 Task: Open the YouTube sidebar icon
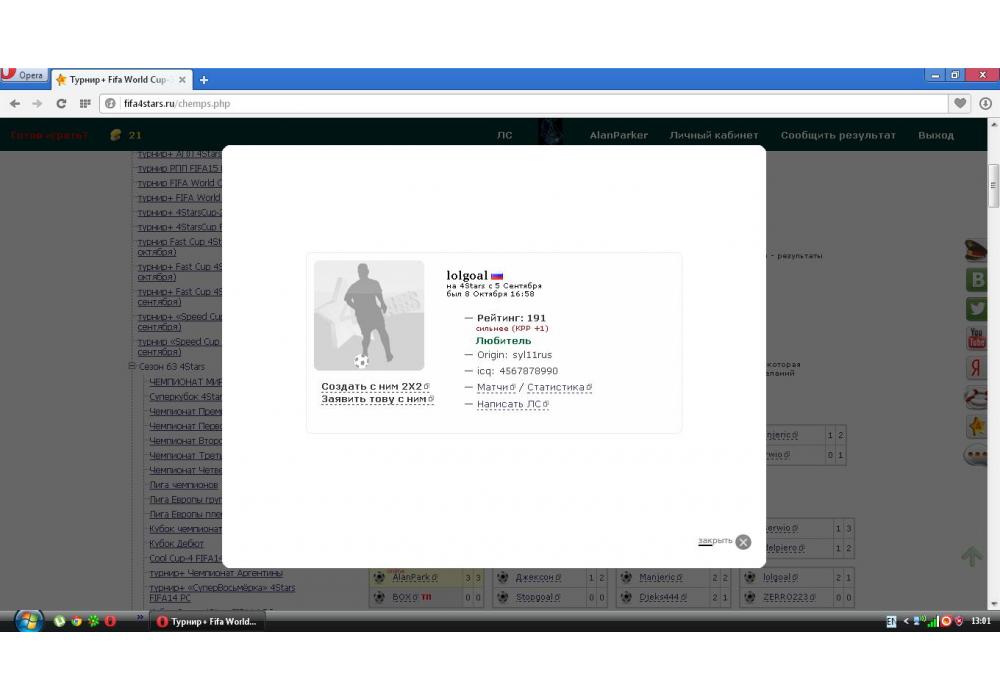tap(976, 339)
